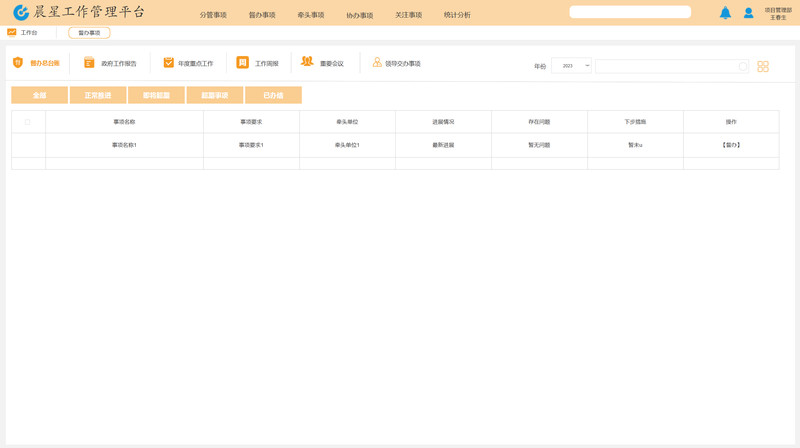
Task: Click the 牵头单位 column header
Action: pos(347,122)
